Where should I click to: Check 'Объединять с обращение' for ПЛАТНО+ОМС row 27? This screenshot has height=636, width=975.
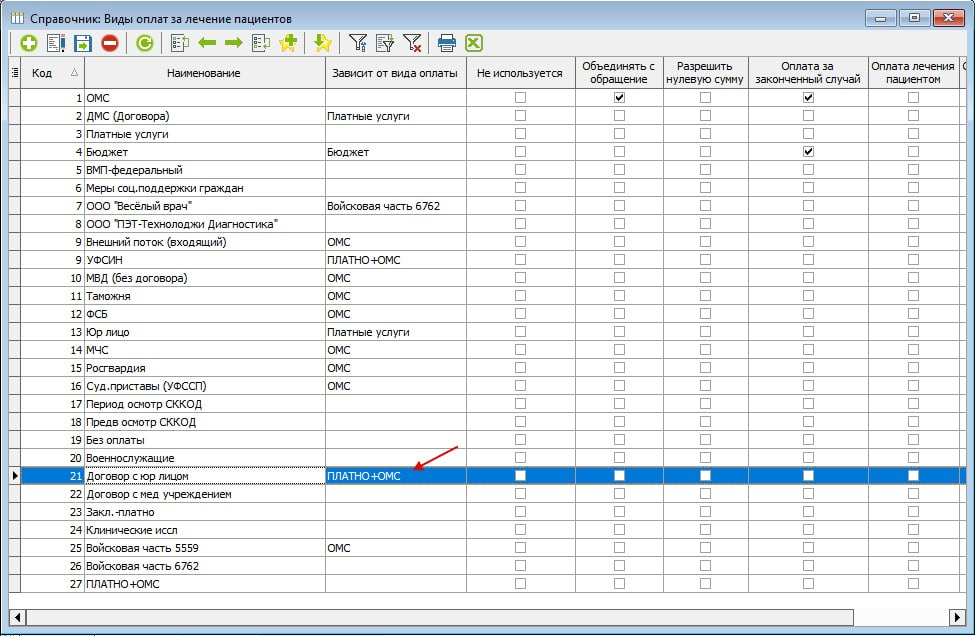pyautogui.click(x=619, y=584)
